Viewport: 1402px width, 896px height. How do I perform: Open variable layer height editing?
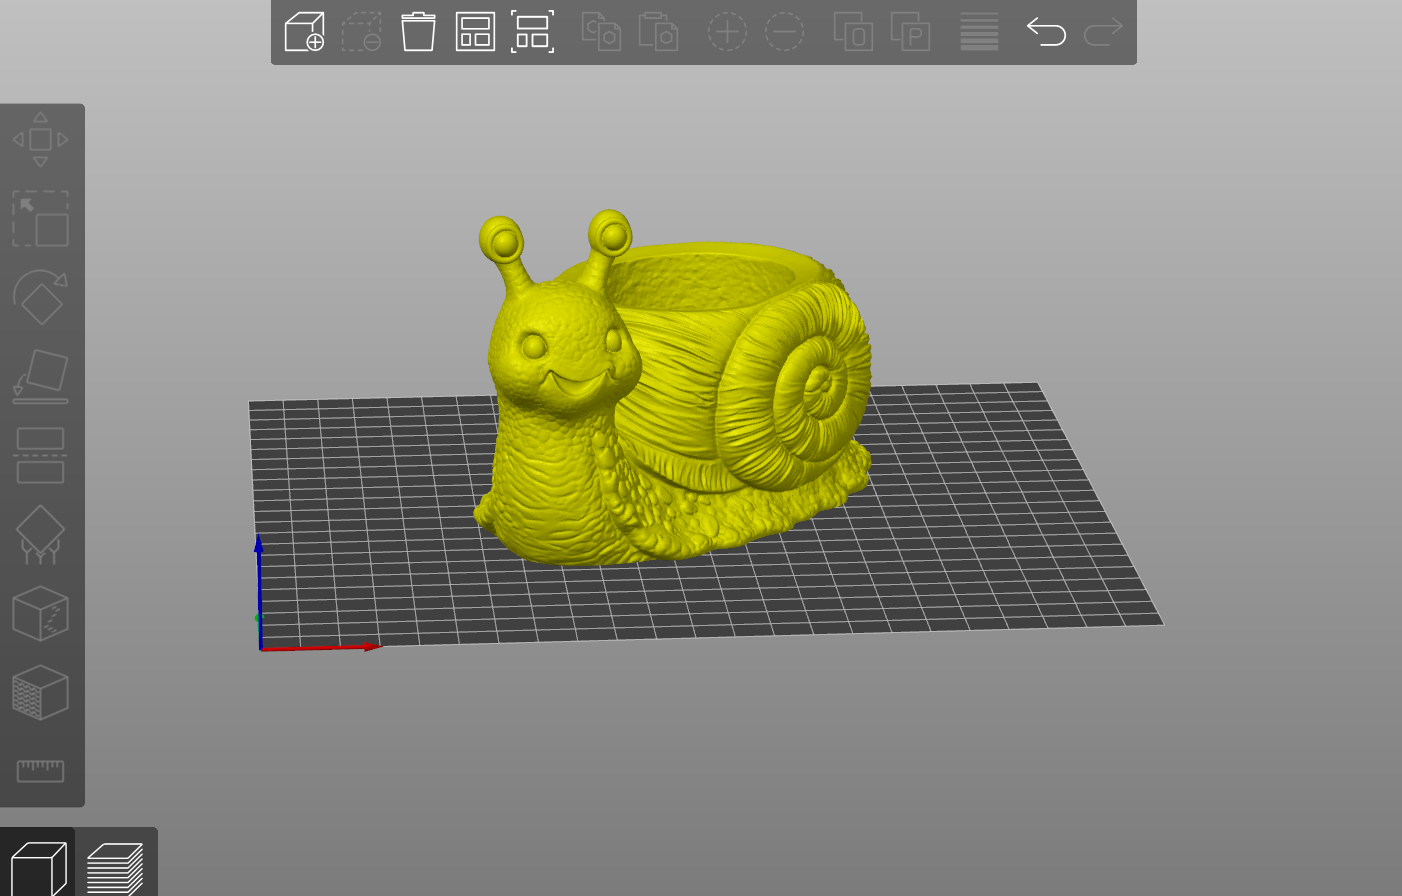tap(979, 32)
